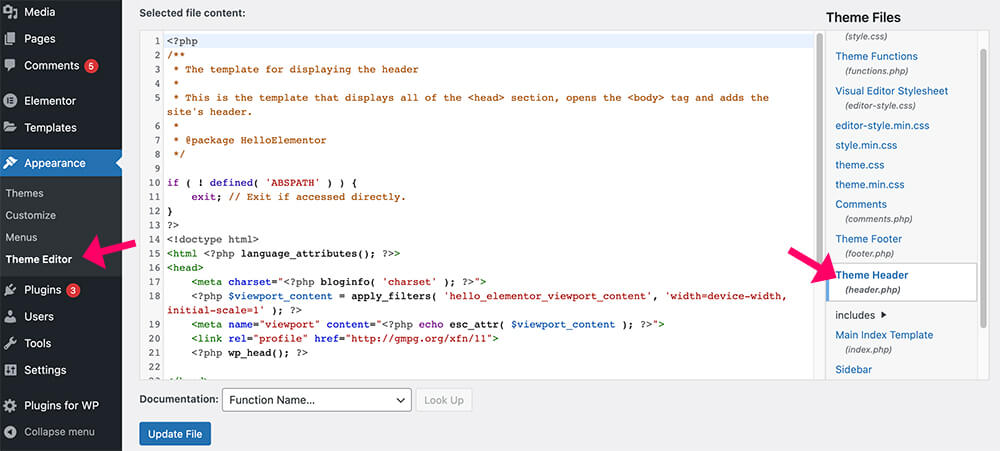
Task: Click the Tools wrench icon
Action: point(10,343)
